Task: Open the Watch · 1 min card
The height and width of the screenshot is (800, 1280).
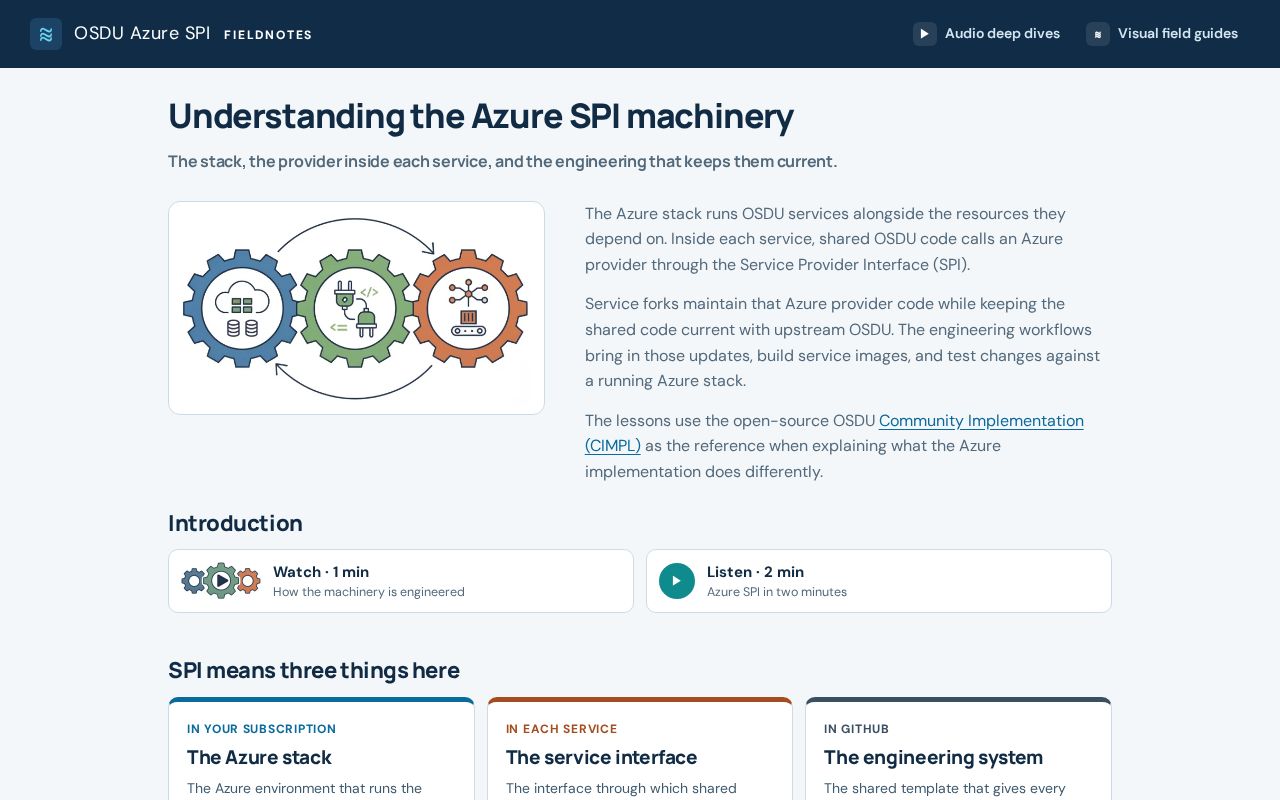Action: (401, 581)
